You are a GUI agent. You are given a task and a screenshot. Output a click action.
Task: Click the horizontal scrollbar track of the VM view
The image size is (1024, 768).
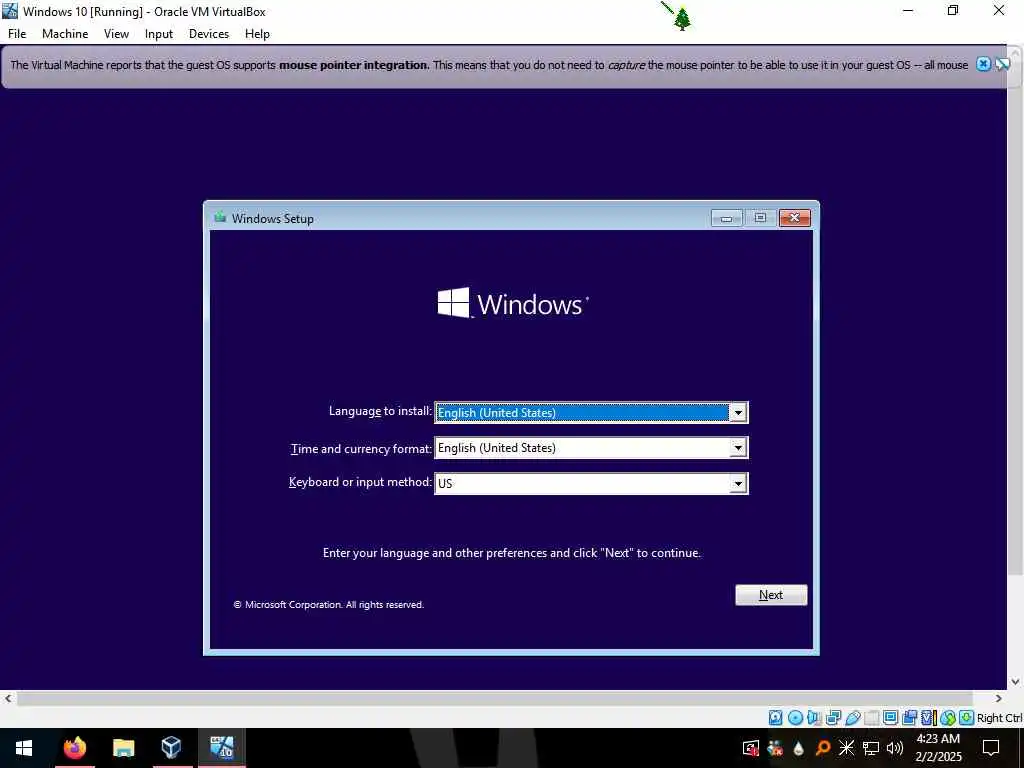click(x=494, y=698)
